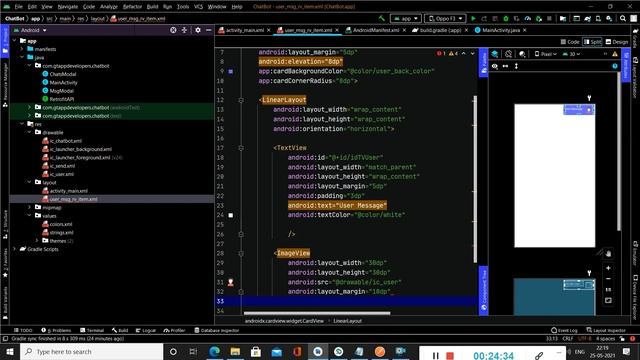Open the Refactor menu
This screenshot has width=640, height=360.
(132, 7)
